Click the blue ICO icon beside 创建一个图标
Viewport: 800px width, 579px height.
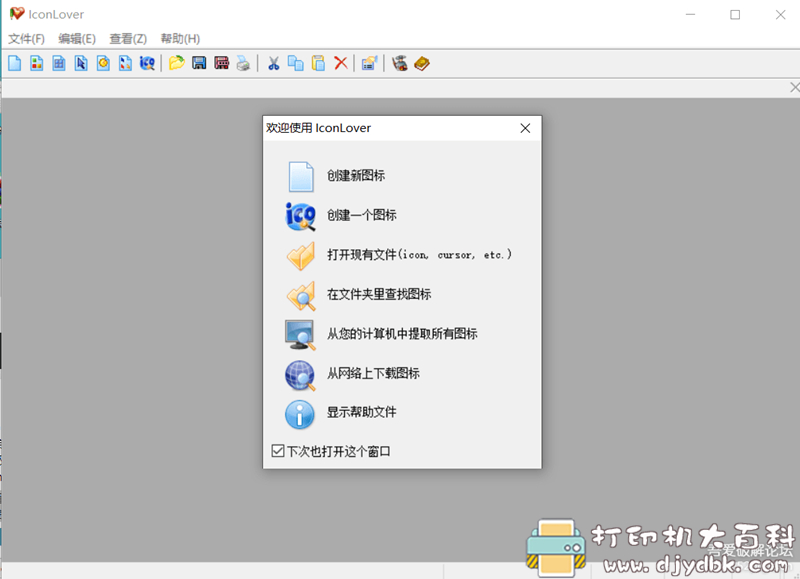(x=300, y=216)
